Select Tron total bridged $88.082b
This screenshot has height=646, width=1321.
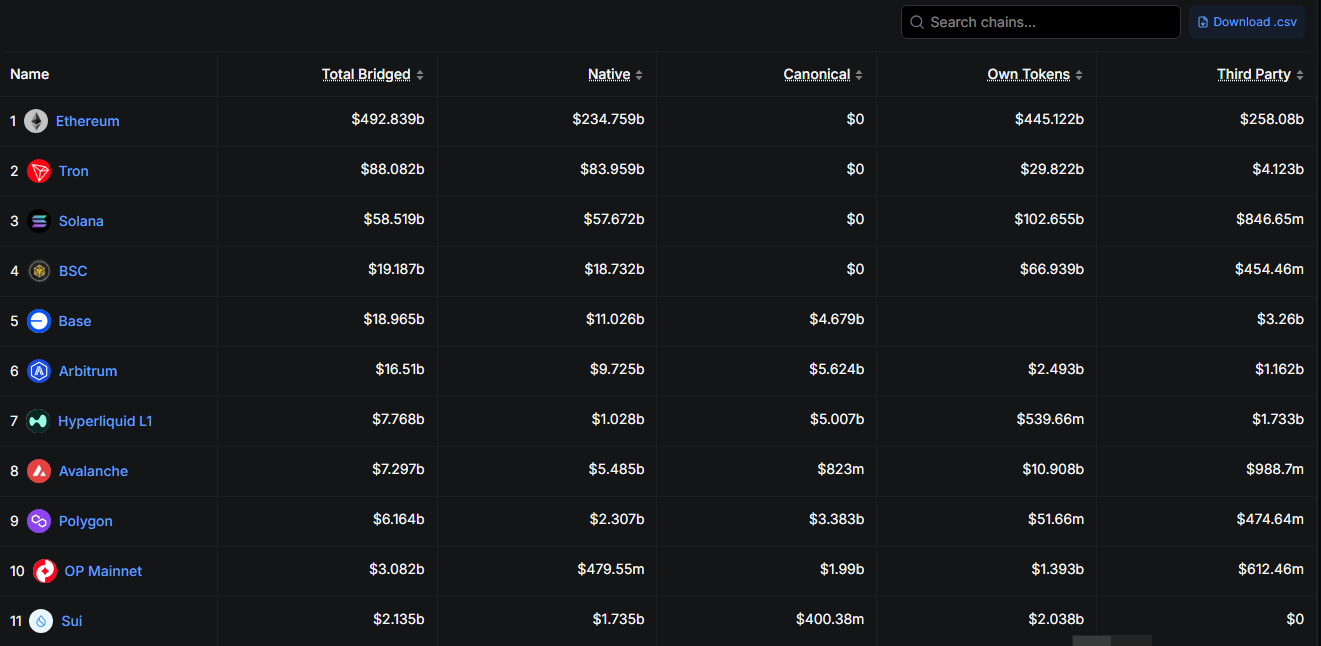[x=392, y=169]
